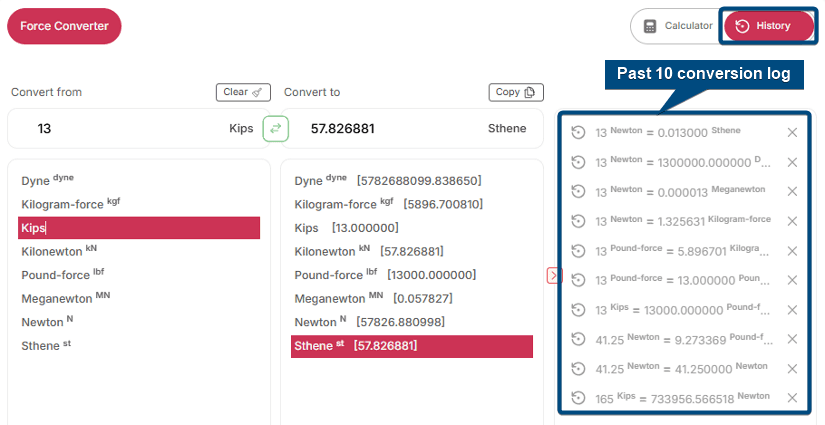The height and width of the screenshot is (425, 825).
Task: Collapse the history panel with red arrow
Action: (x=554, y=275)
